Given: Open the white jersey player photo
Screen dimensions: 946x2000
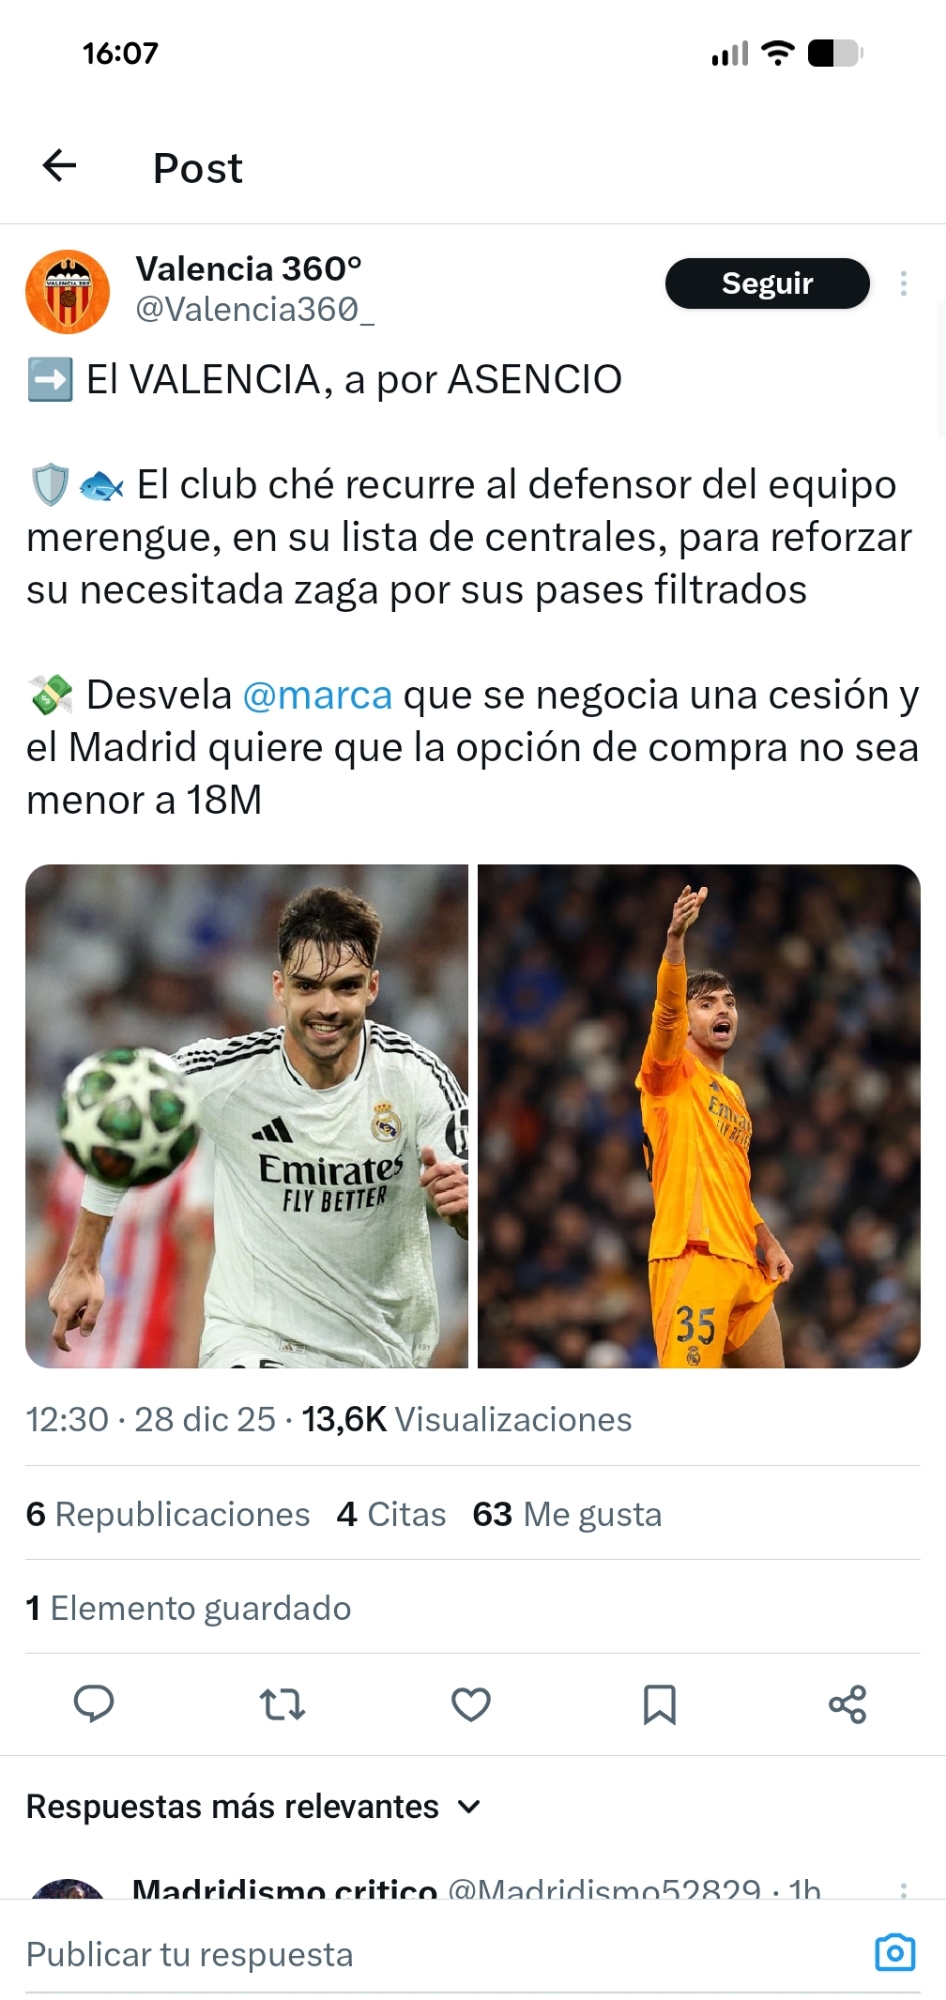Looking at the screenshot, I should 247,1116.
